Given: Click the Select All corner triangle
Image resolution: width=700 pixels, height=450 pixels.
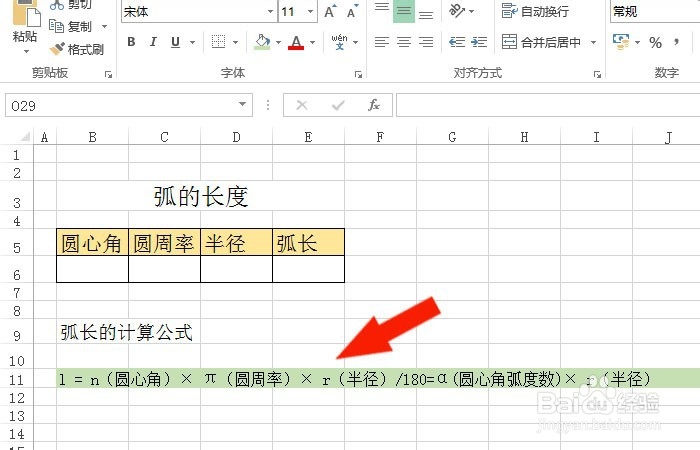Looking at the screenshot, I should 25,136.
